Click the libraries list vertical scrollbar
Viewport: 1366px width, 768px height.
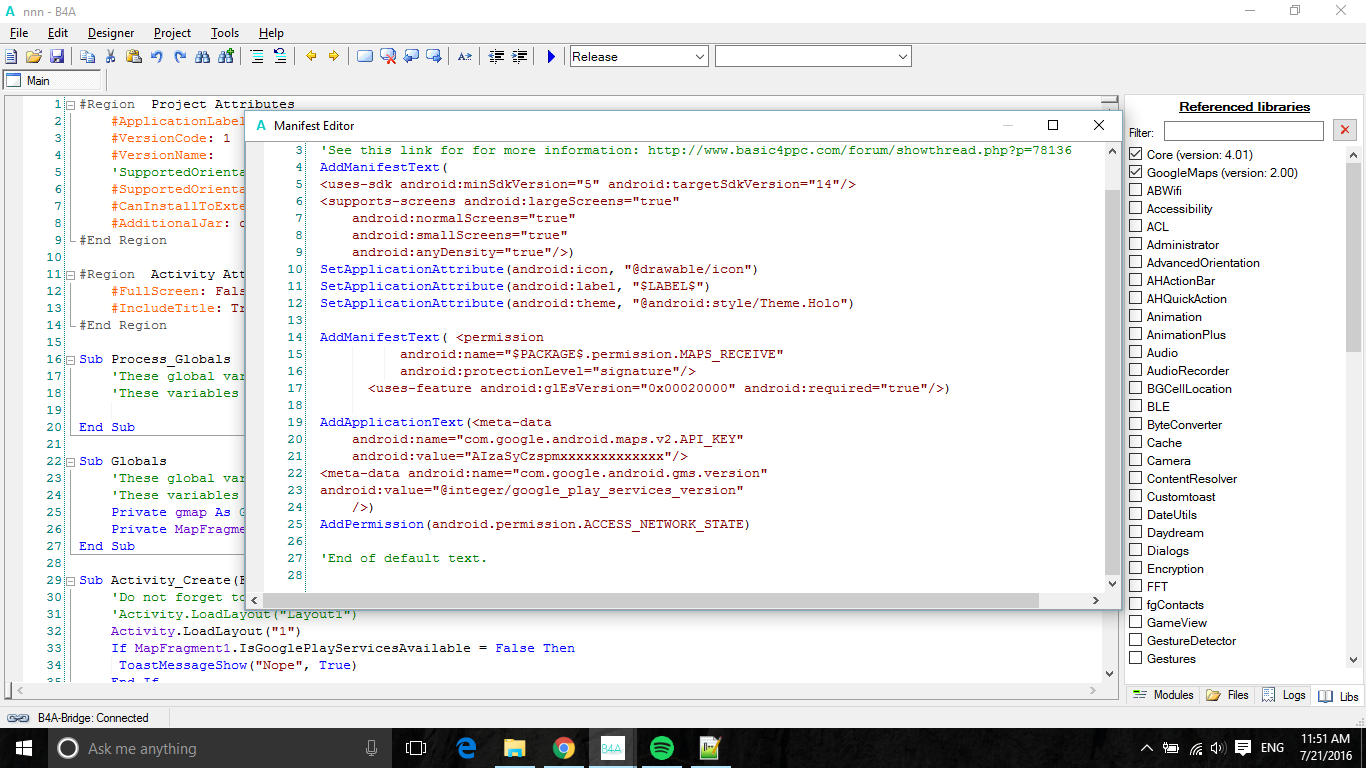pos(1353,407)
